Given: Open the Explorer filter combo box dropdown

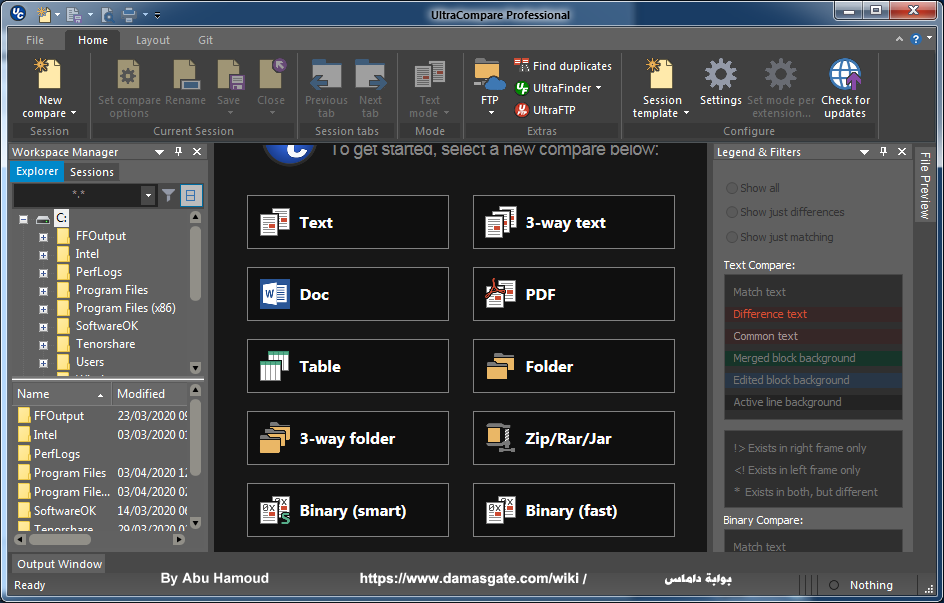Looking at the screenshot, I should (x=148, y=195).
